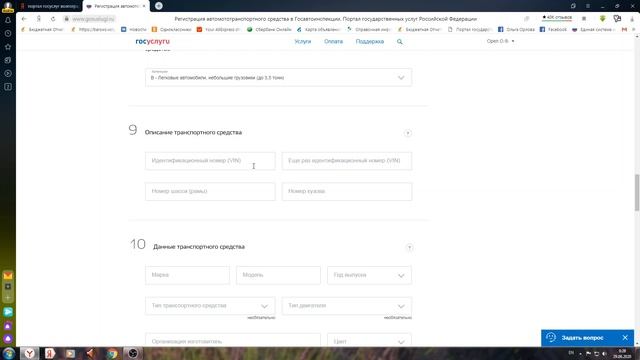Open a new browser tab
Image resolution: width=640 pixels, height=360 pixels.
point(159,6)
